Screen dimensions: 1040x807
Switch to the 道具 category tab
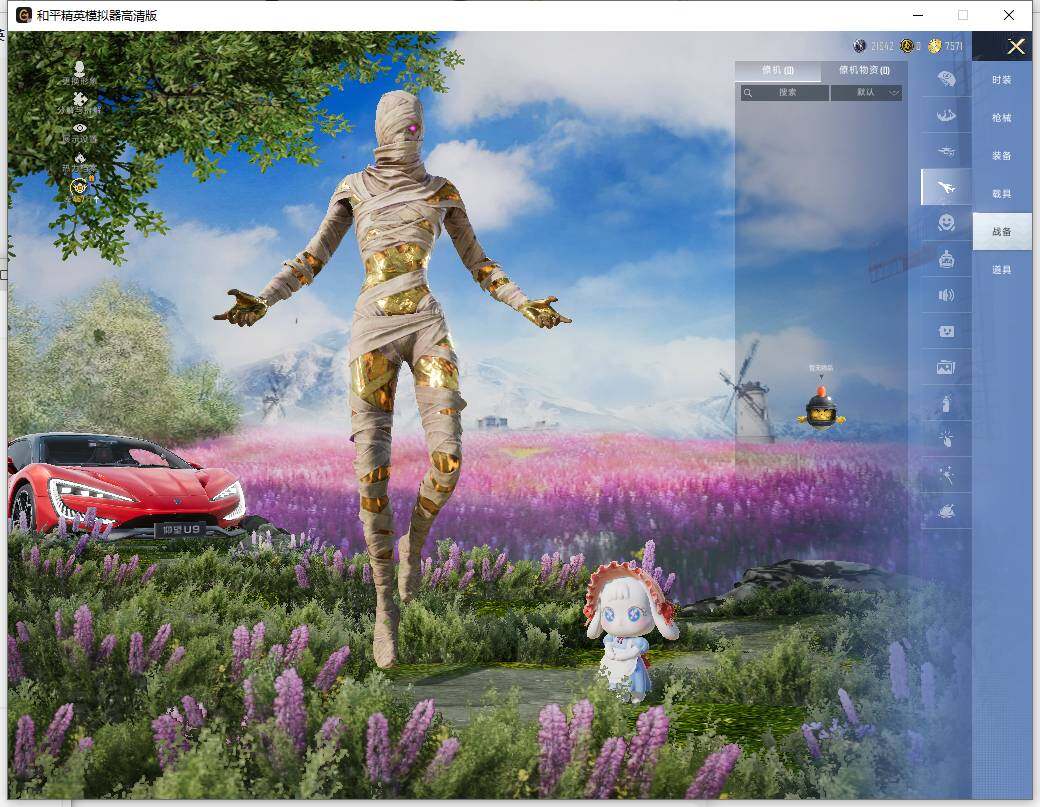coord(1002,270)
